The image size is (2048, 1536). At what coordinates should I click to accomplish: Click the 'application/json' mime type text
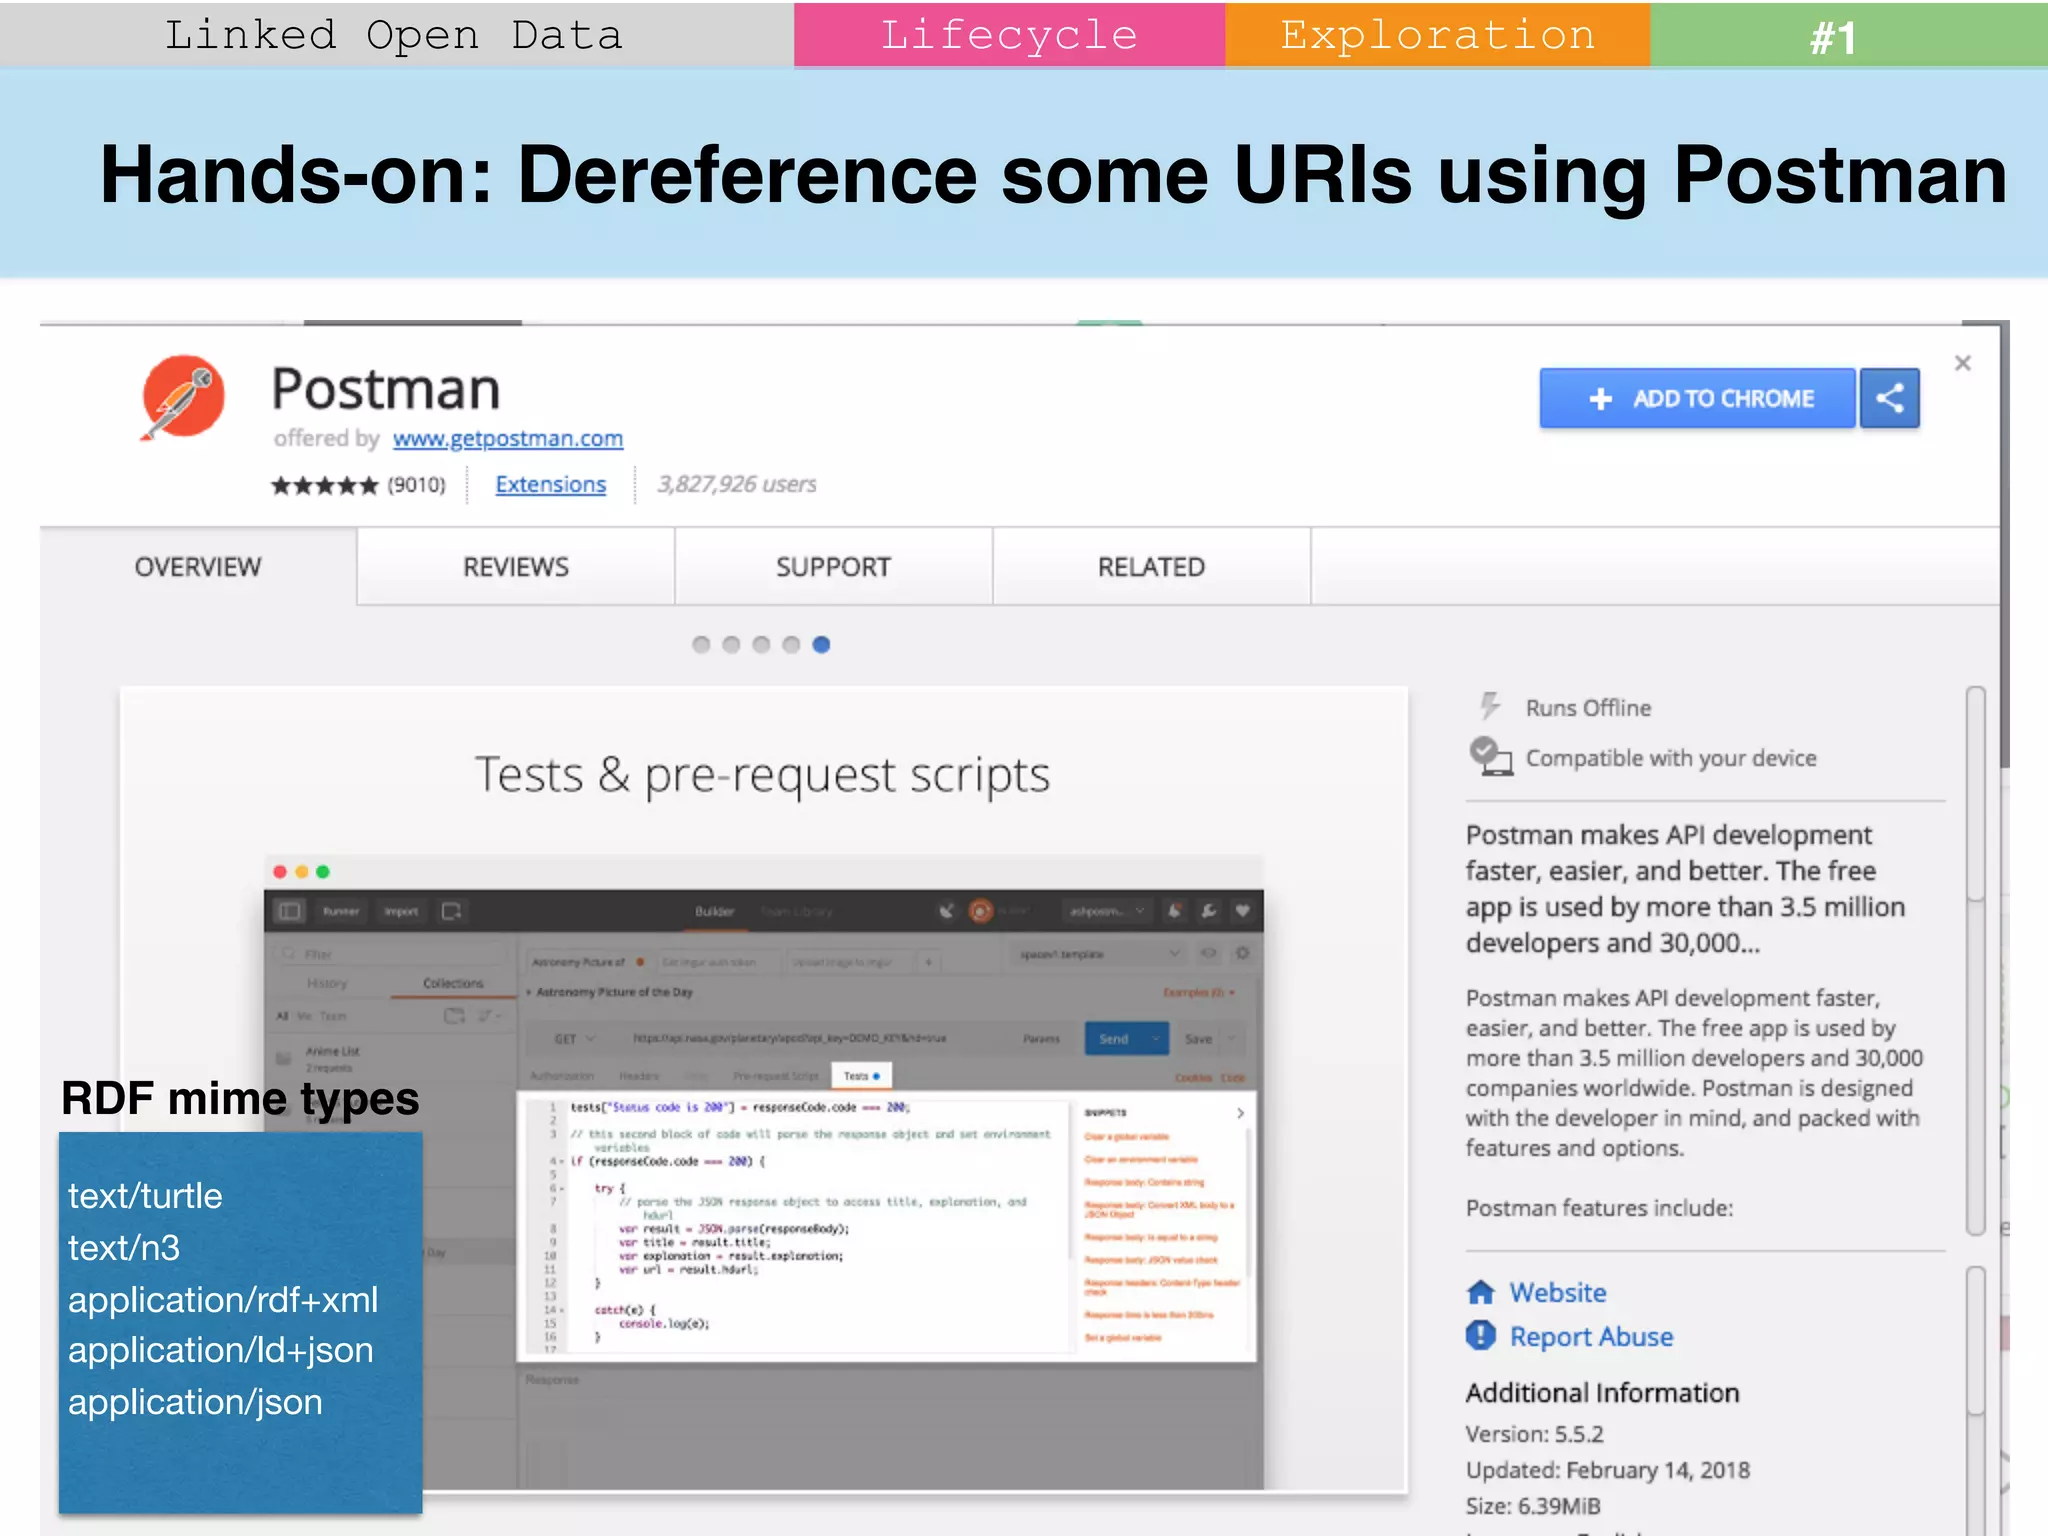pos(195,1402)
